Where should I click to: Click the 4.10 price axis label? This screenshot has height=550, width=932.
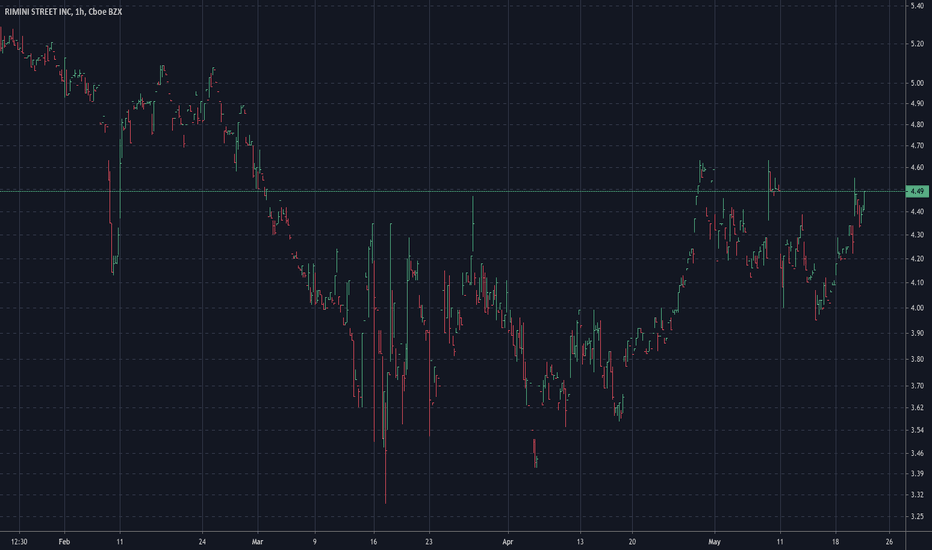(x=917, y=283)
